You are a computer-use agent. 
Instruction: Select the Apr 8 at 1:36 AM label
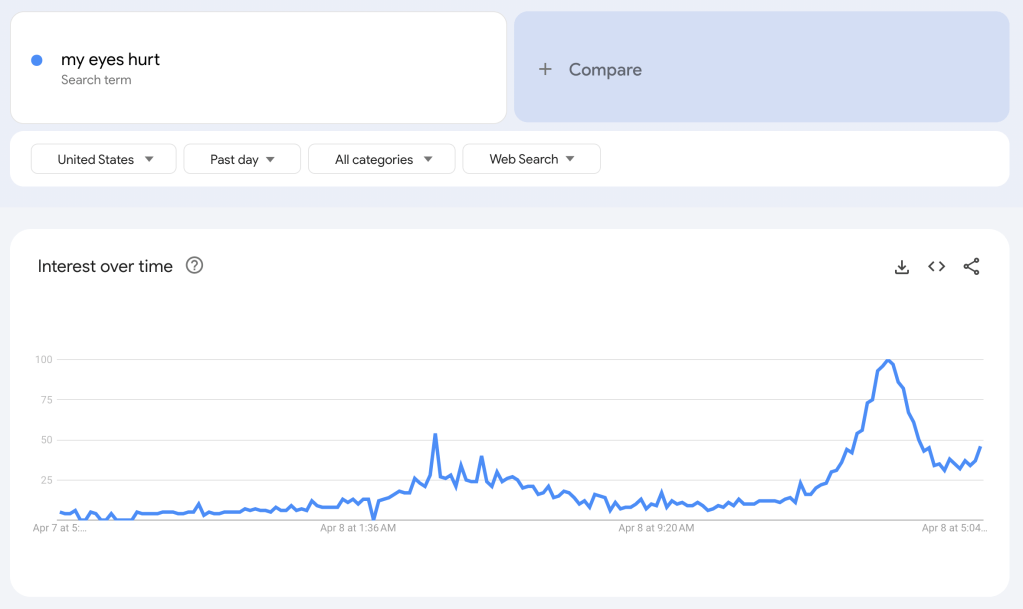[x=358, y=527]
